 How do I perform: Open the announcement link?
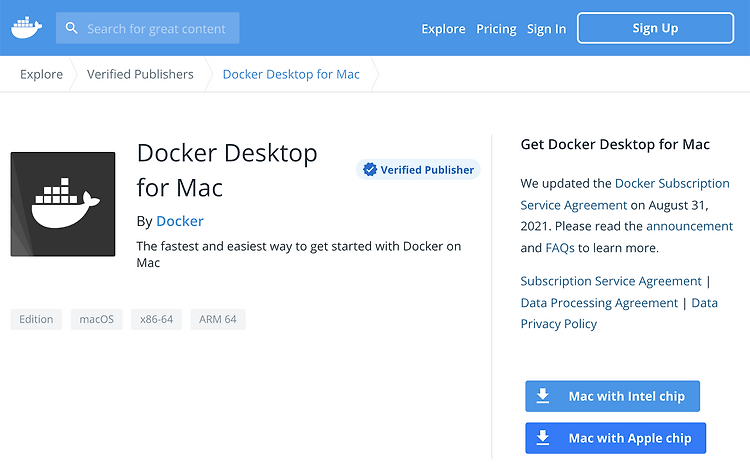[689, 226]
